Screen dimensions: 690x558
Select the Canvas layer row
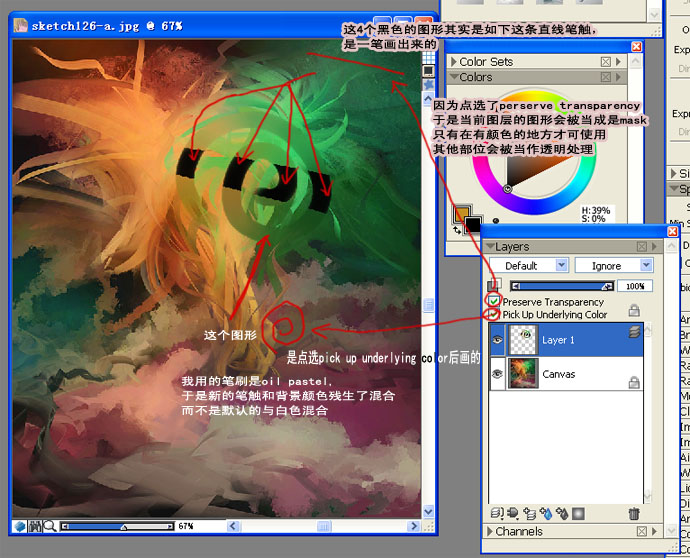point(566,374)
